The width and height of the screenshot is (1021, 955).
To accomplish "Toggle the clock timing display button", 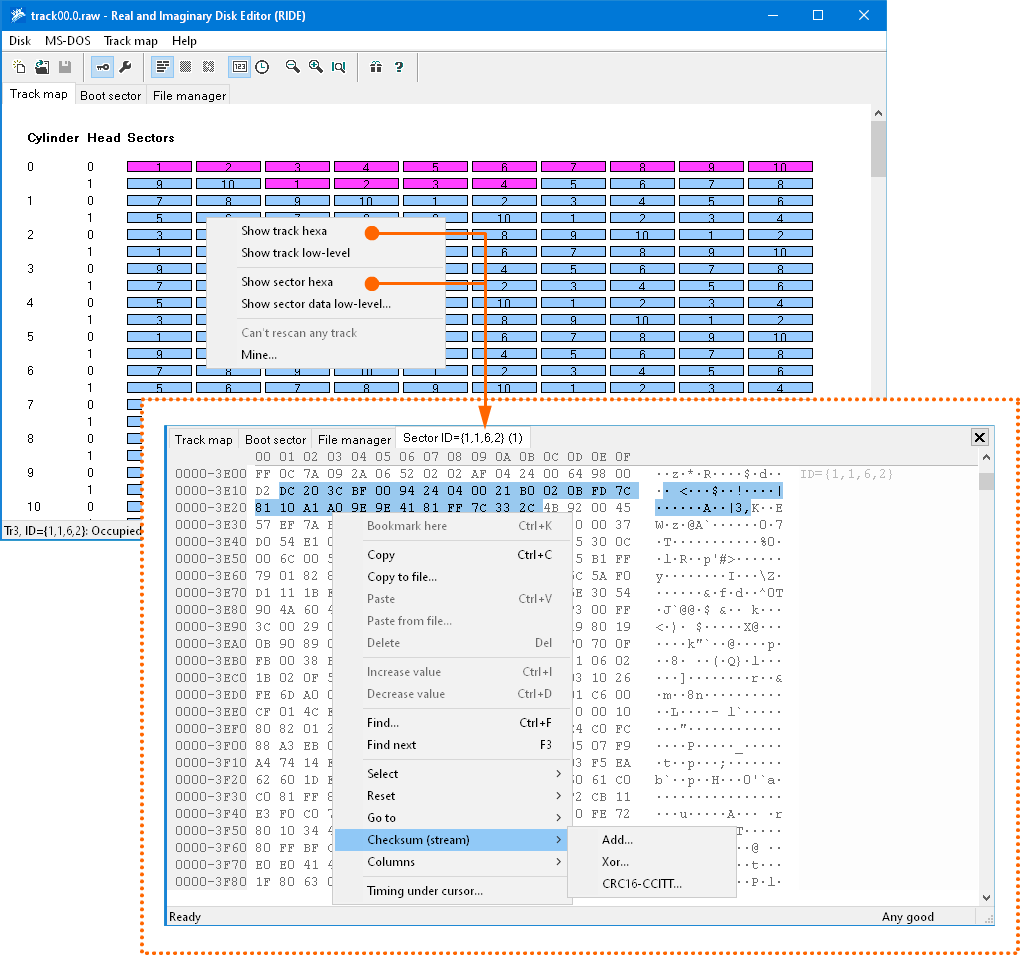I will (x=262, y=67).
